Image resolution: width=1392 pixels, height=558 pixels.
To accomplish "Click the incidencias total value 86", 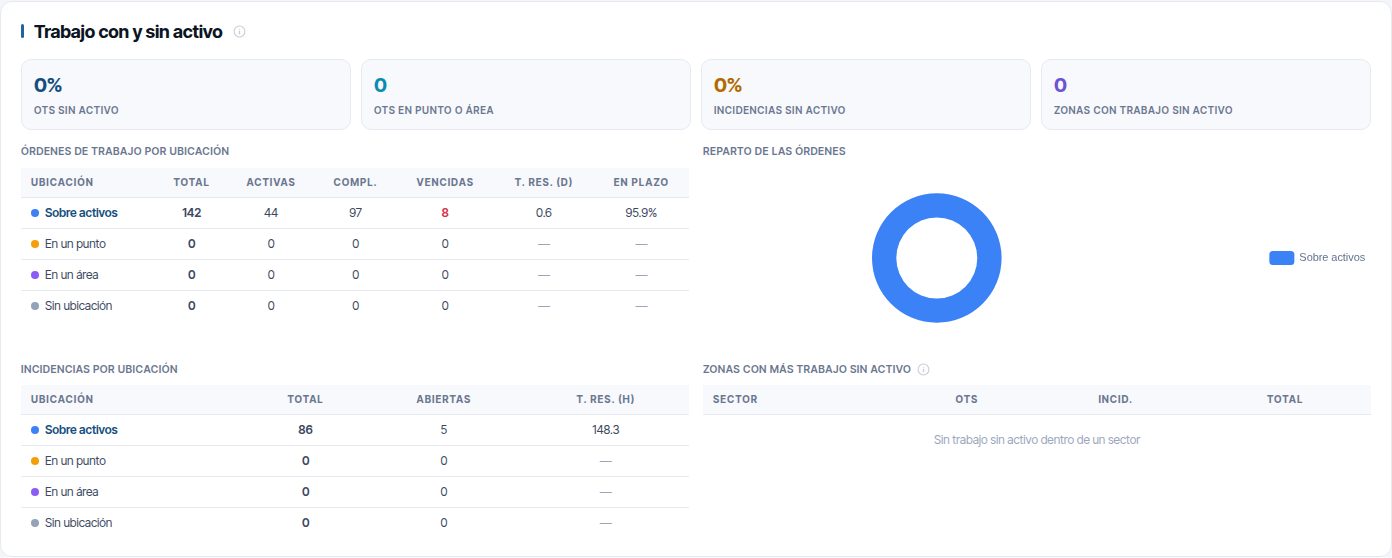I will (x=305, y=430).
